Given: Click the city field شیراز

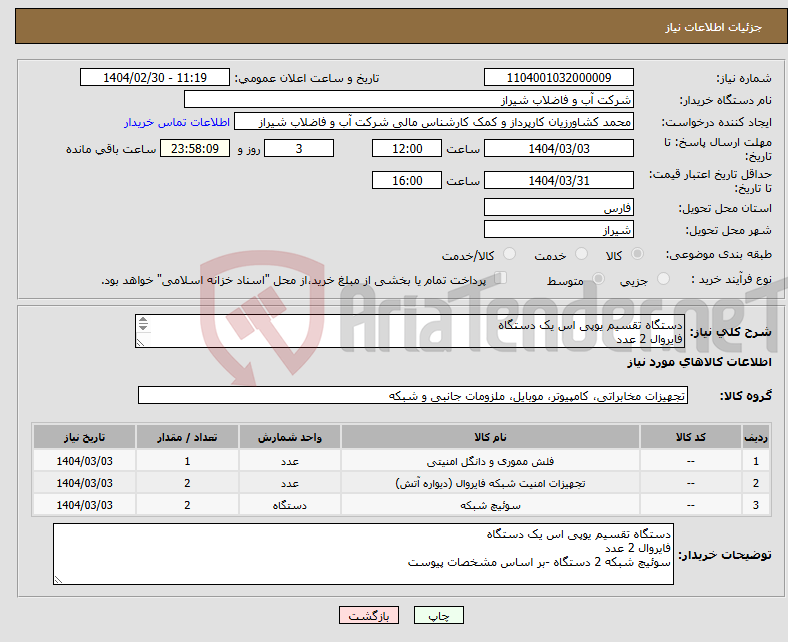Looking at the screenshot, I should pyautogui.click(x=558, y=229).
